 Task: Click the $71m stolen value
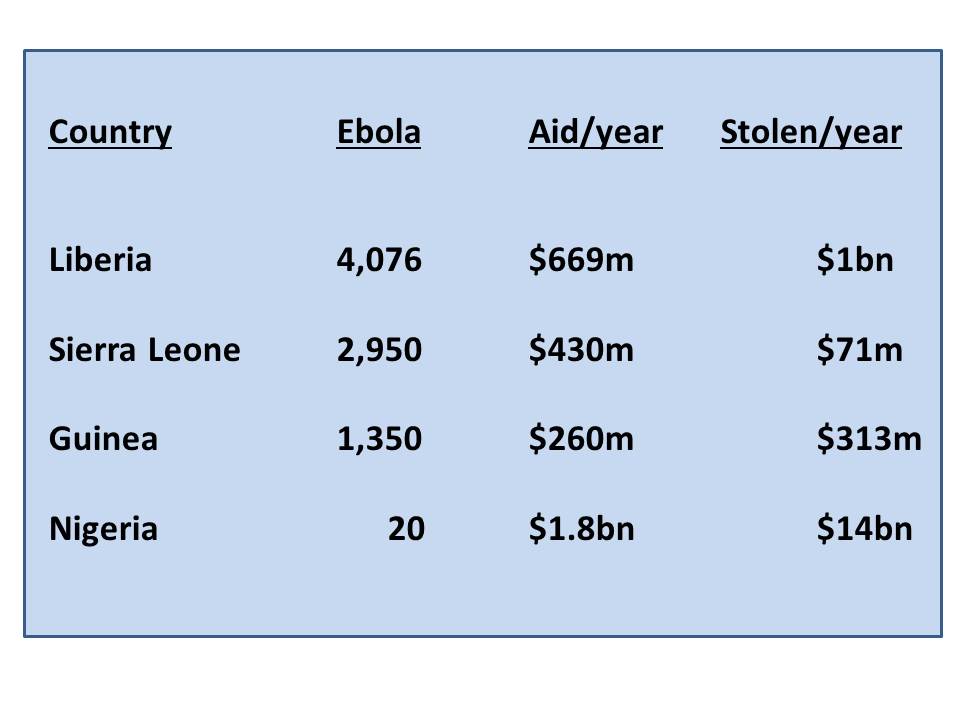[x=860, y=350]
